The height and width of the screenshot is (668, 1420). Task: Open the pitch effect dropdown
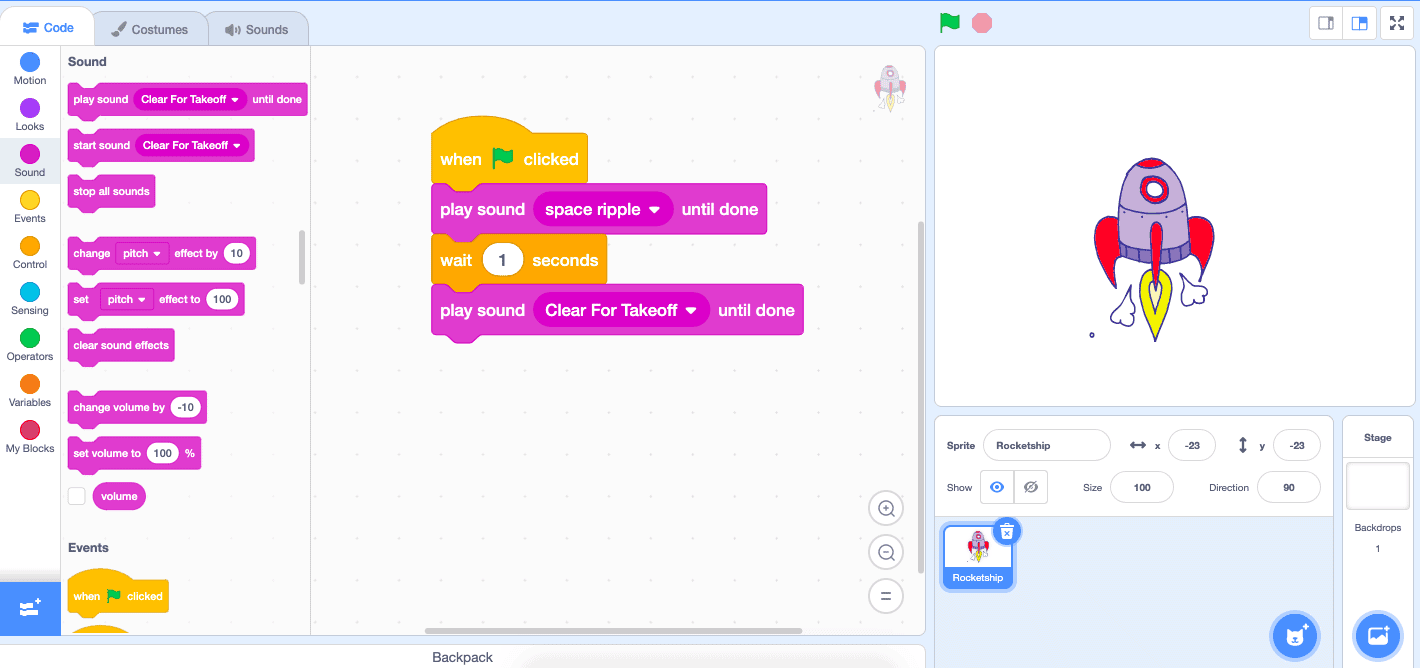point(141,253)
